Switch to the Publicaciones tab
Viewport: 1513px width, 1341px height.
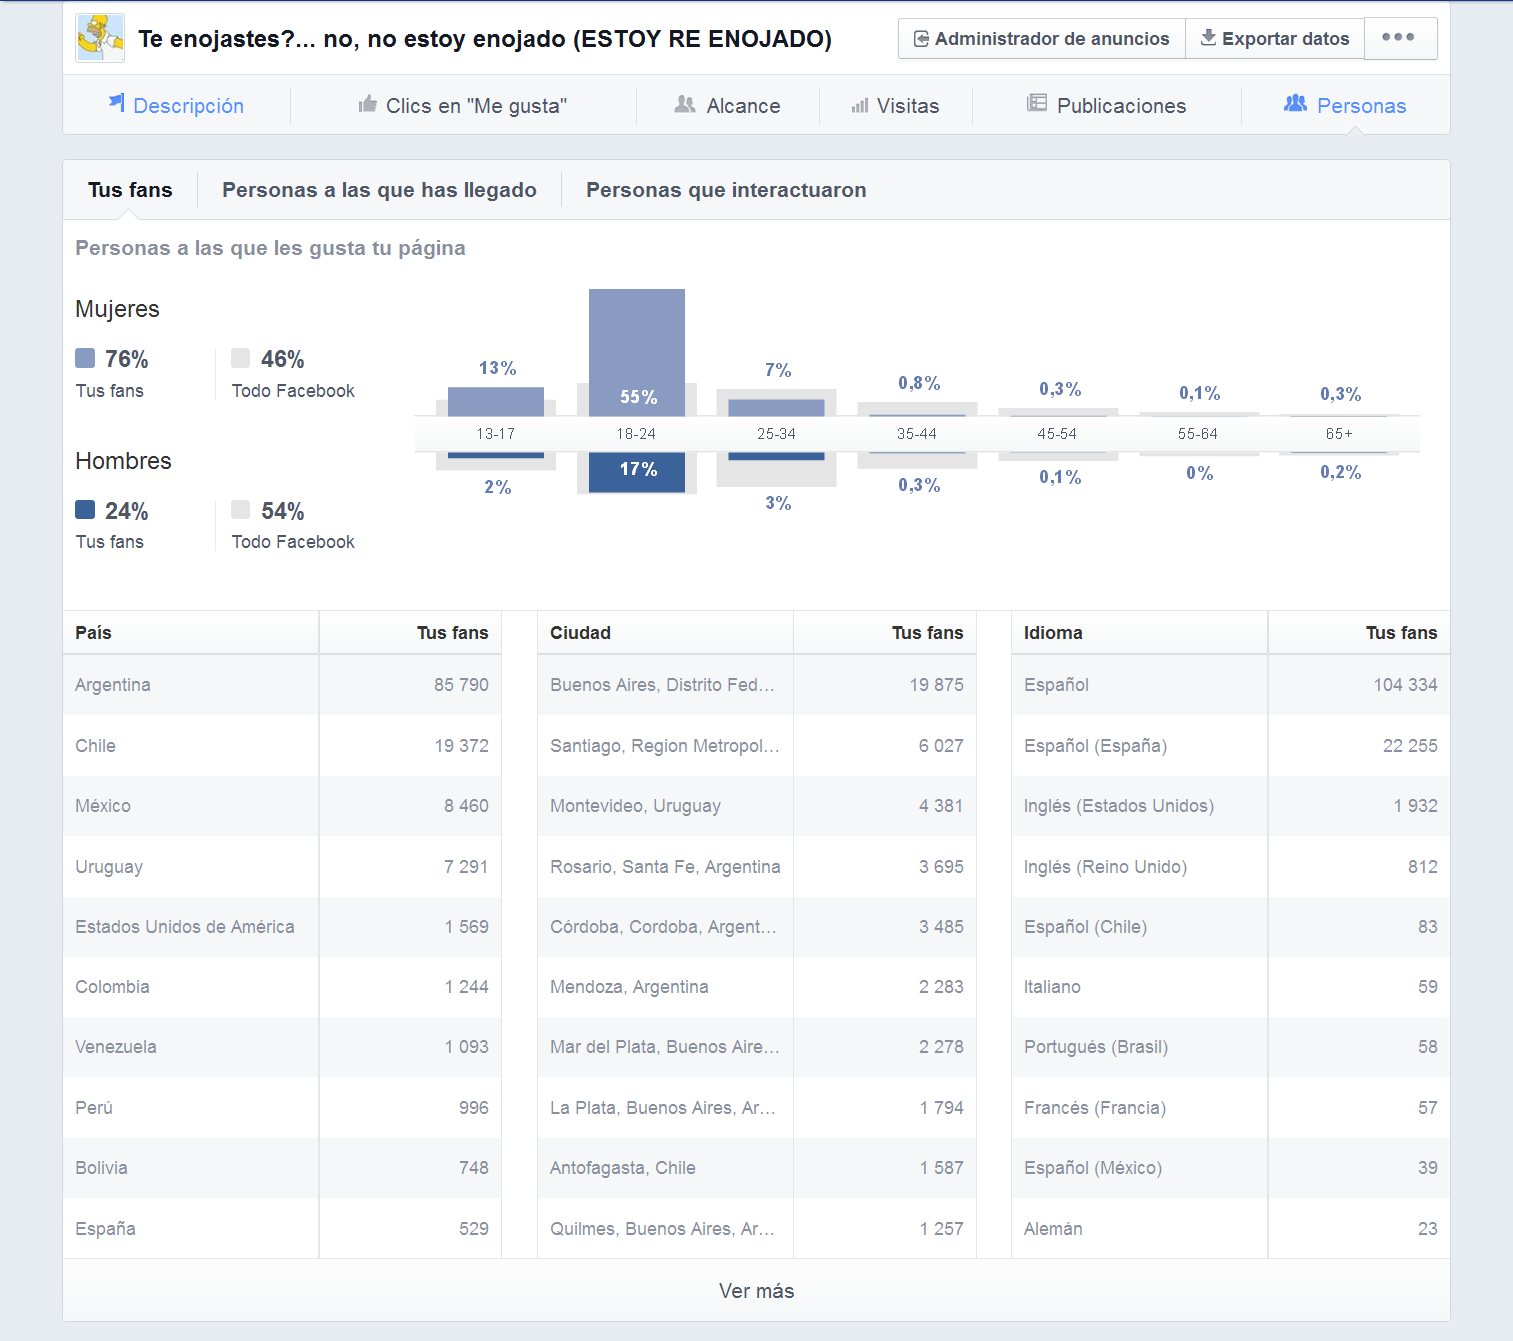pyautogui.click(x=1107, y=105)
